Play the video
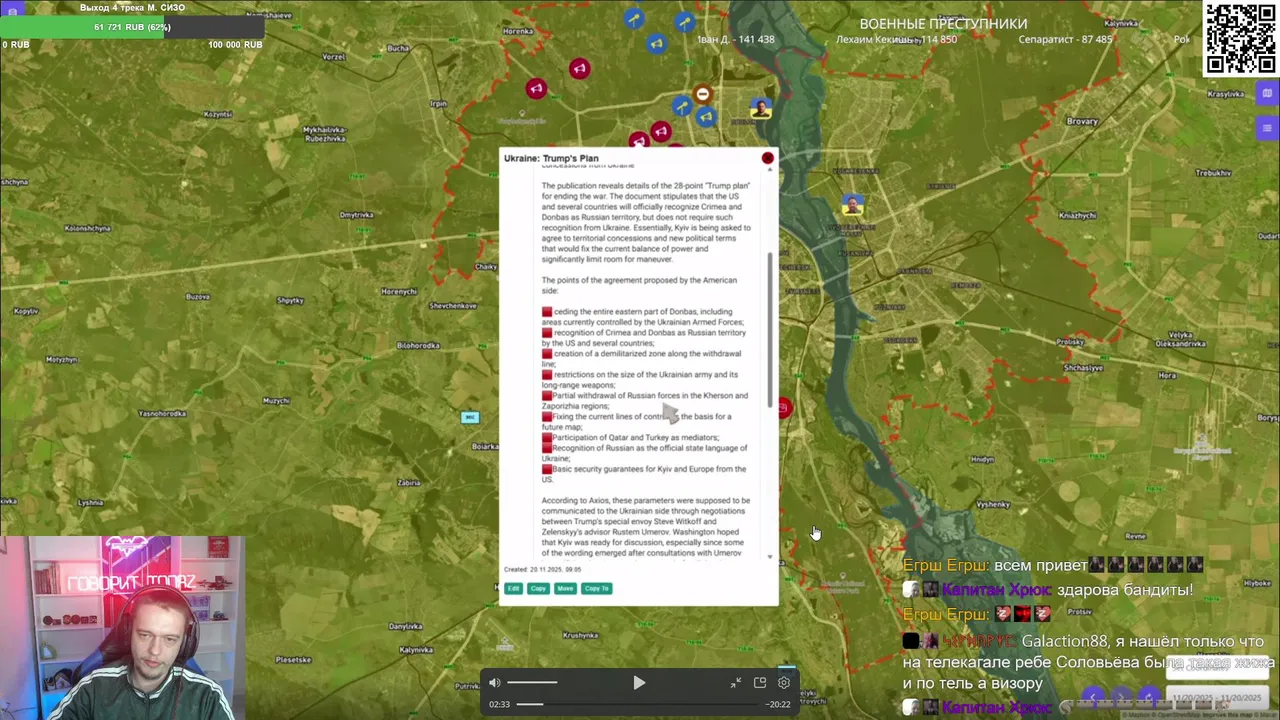The image size is (1280, 720). (639, 683)
